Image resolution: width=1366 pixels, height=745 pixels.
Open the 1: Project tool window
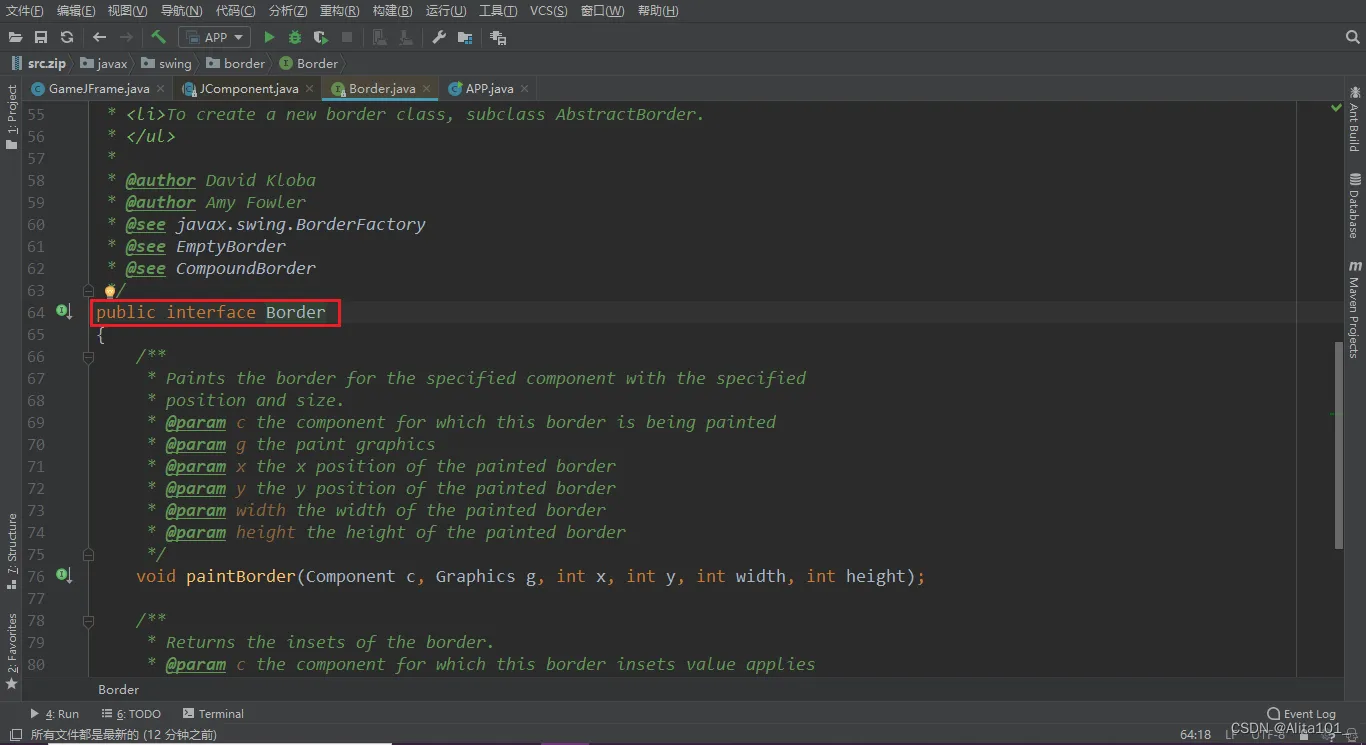[12, 118]
